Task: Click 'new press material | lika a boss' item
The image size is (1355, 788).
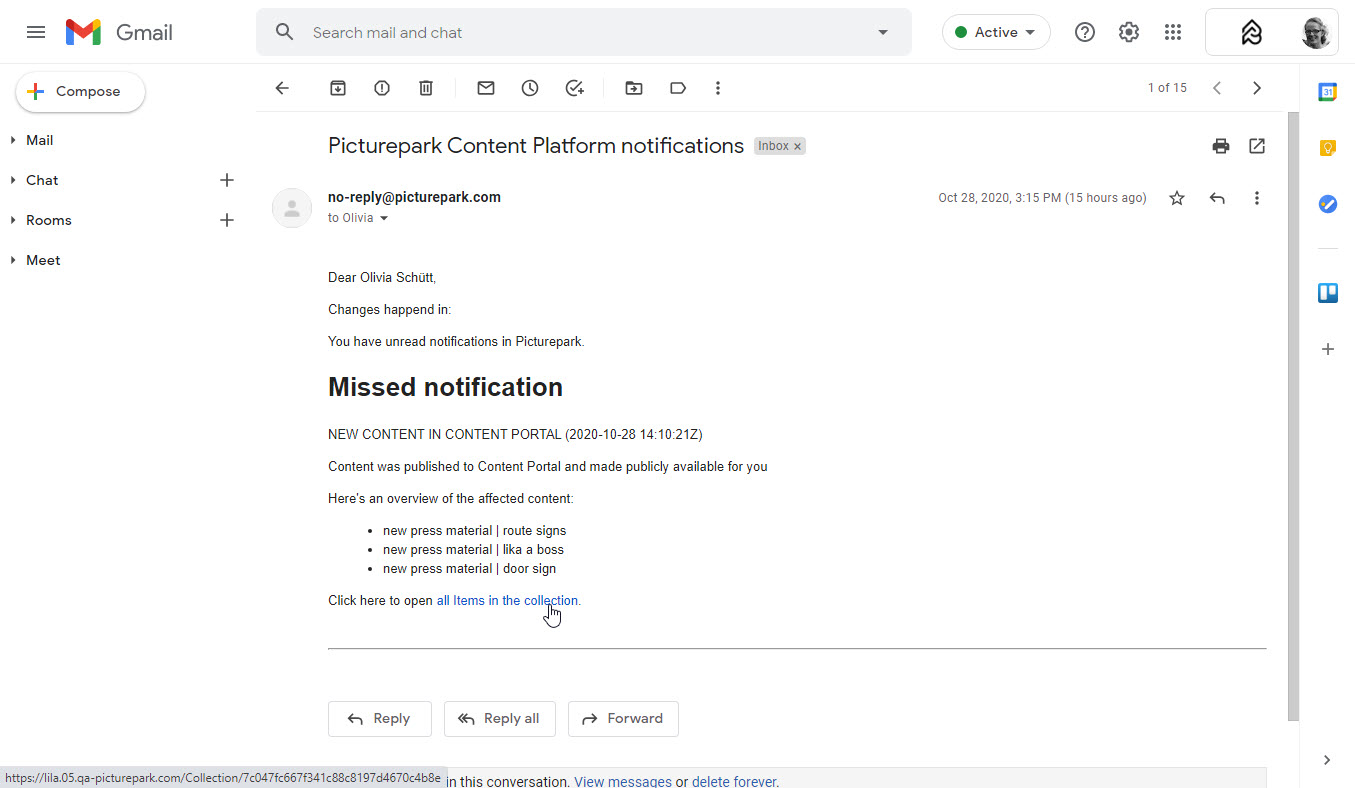Action: click(x=473, y=550)
